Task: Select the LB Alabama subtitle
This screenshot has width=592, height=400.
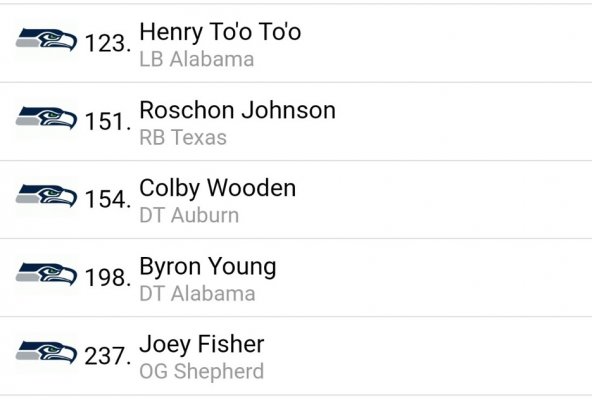Action: pos(197,59)
